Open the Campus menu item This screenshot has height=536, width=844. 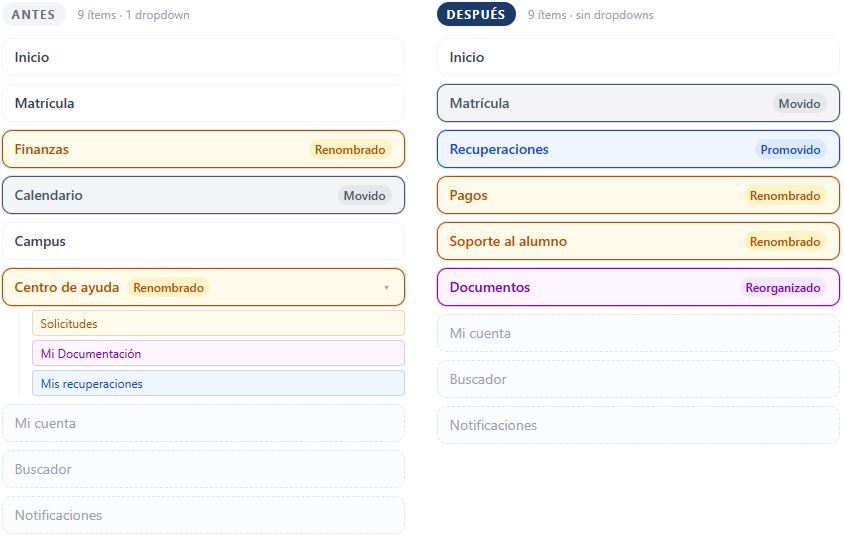[203, 241]
